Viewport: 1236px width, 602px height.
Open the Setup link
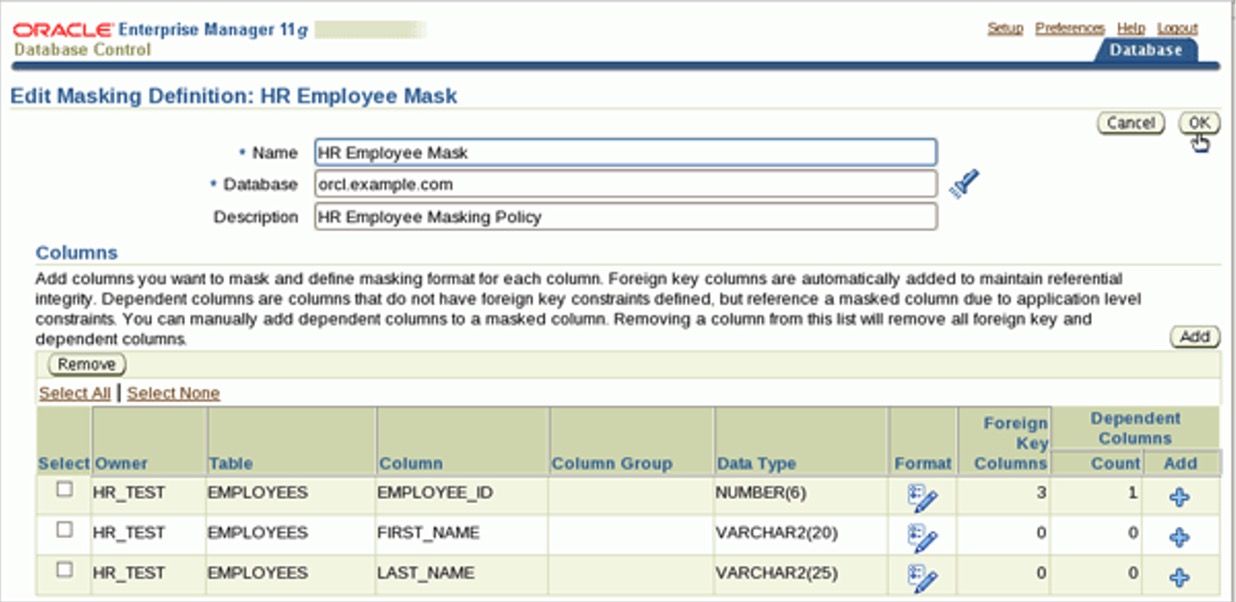coord(1005,28)
